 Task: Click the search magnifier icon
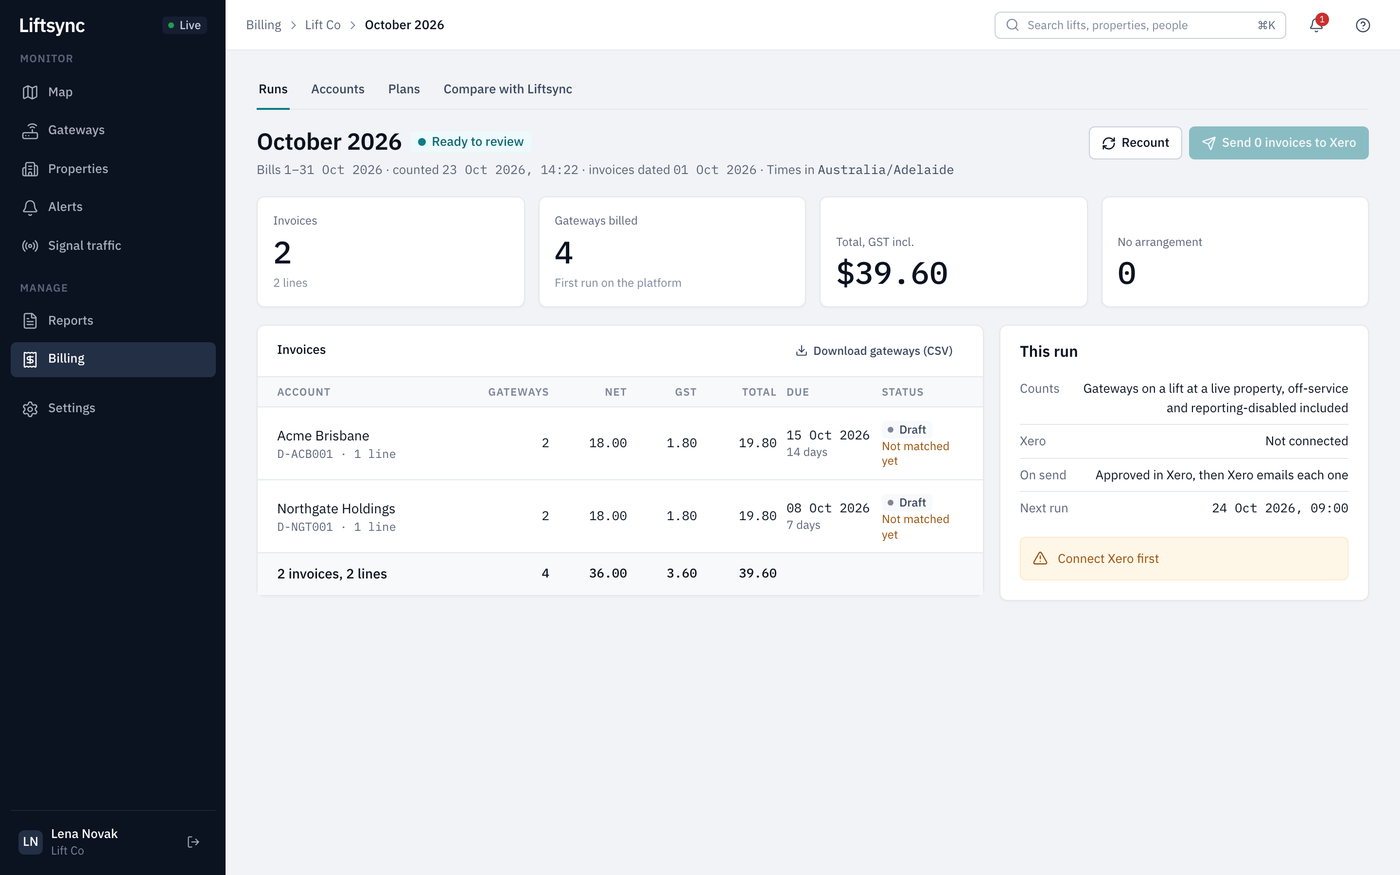[x=1012, y=25]
